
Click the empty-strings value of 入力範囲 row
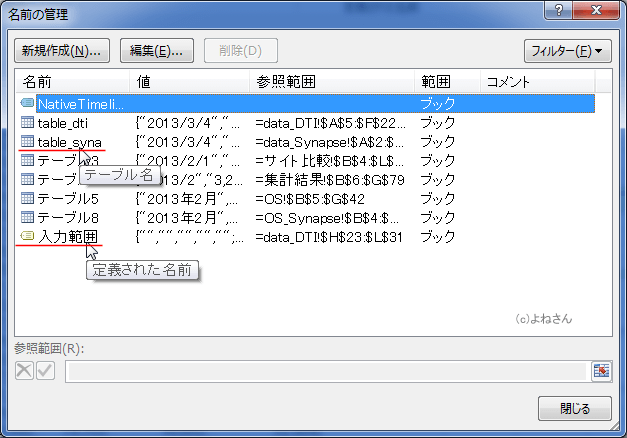pyautogui.click(x=190, y=237)
